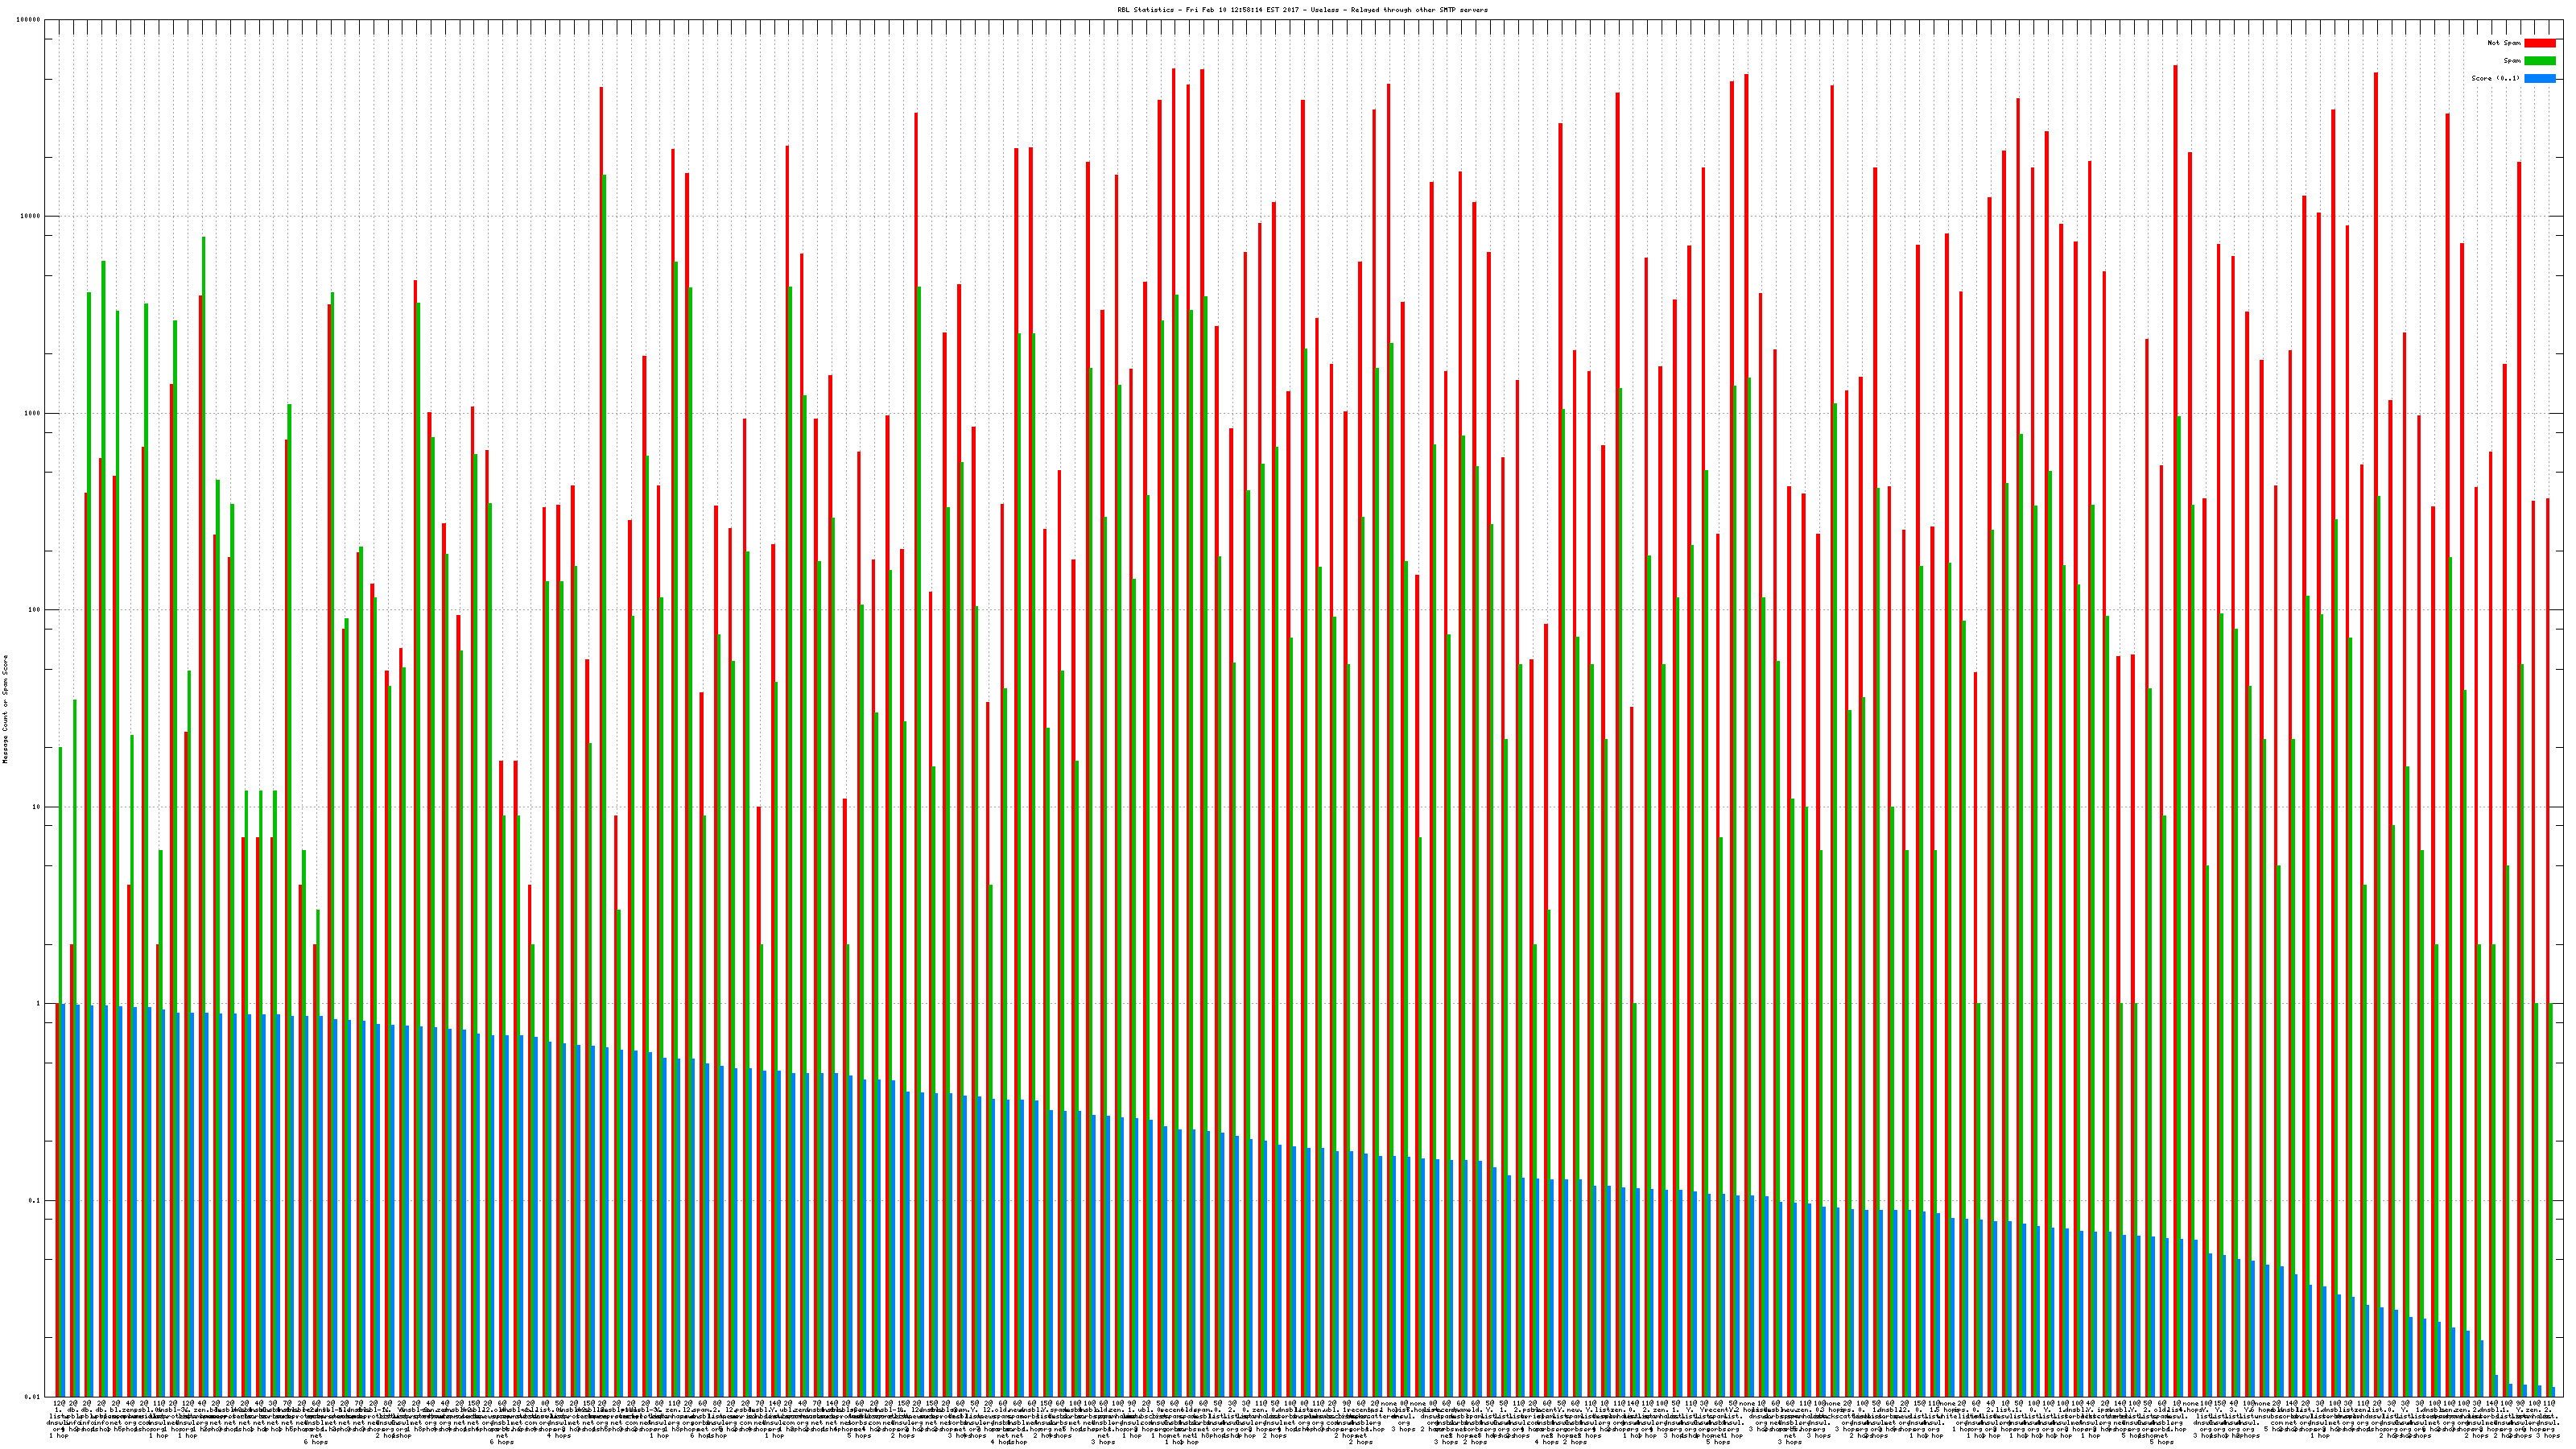Click the 1 y-axis tick label

click(39, 1004)
